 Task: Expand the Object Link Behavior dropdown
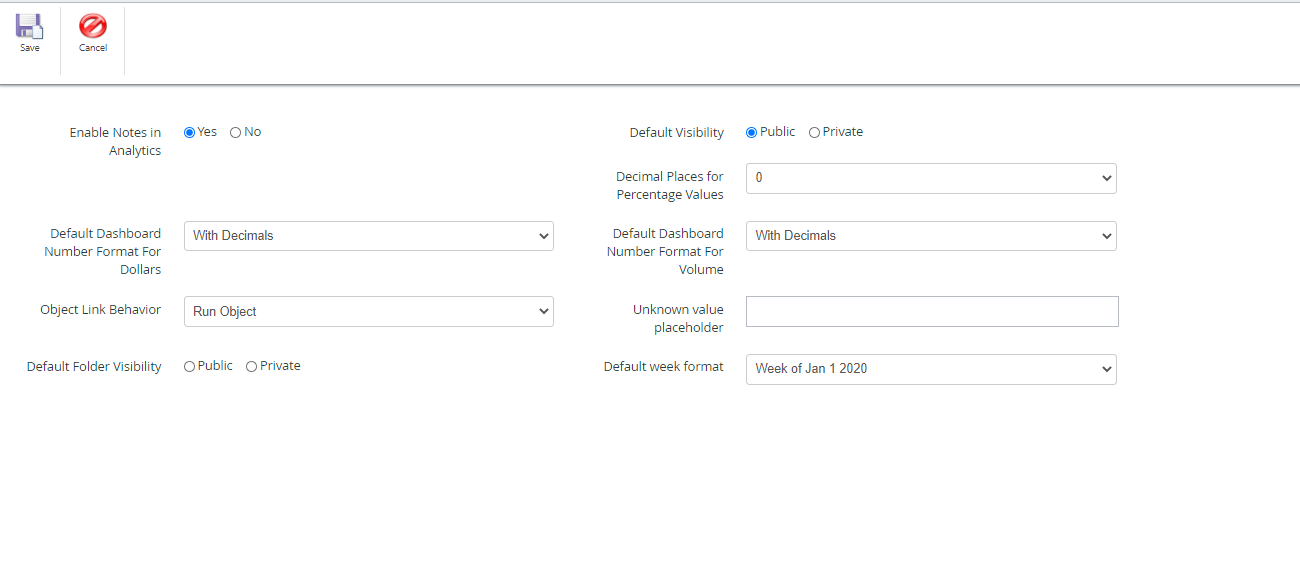[369, 311]
